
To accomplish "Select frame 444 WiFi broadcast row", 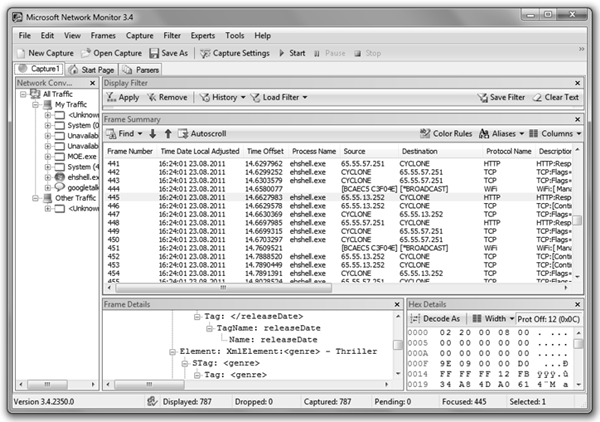I will tap(339, 189).
